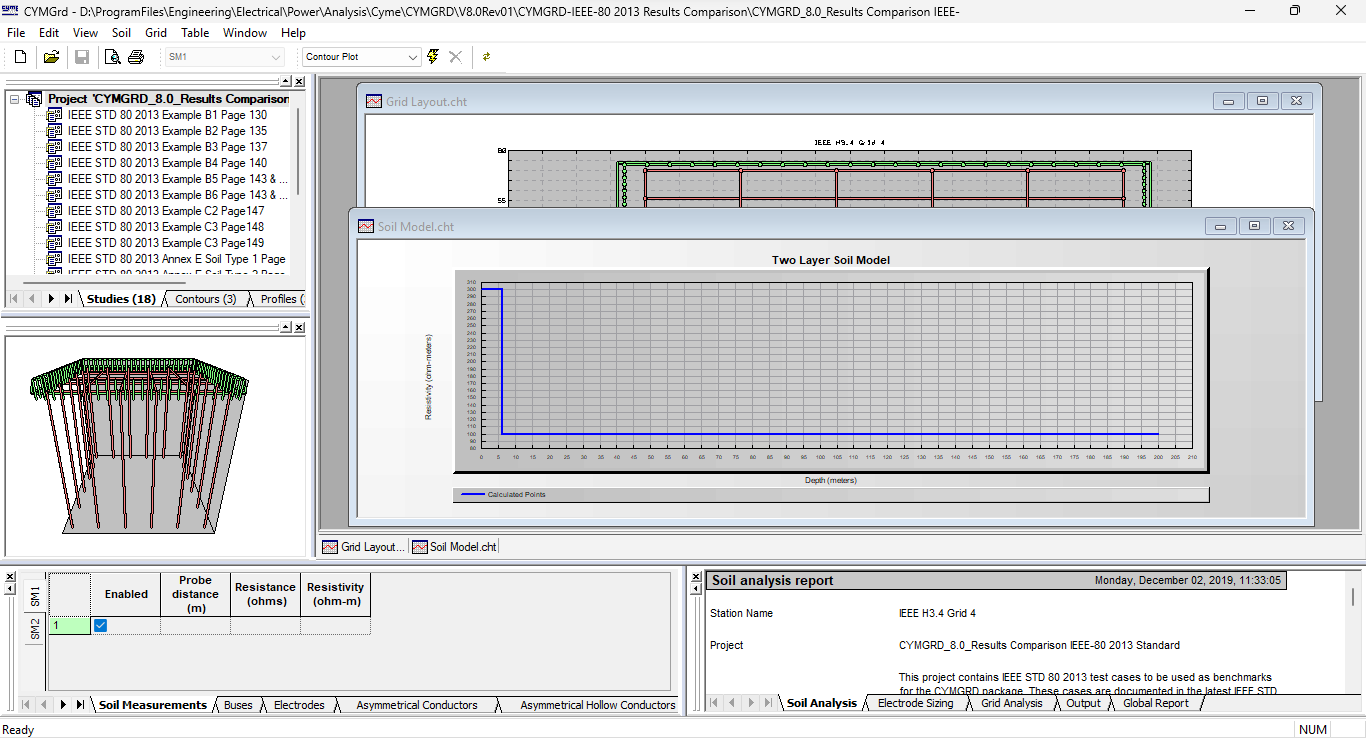Switch to the Contours (3) tab

point(205,299)
